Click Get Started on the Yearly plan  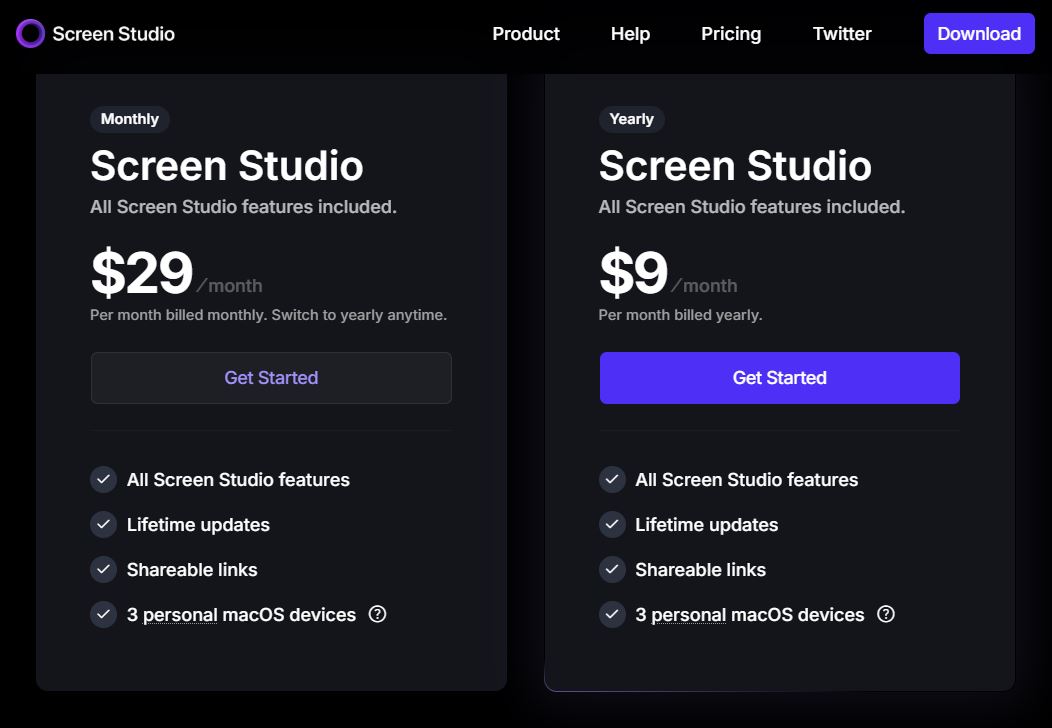779,377
